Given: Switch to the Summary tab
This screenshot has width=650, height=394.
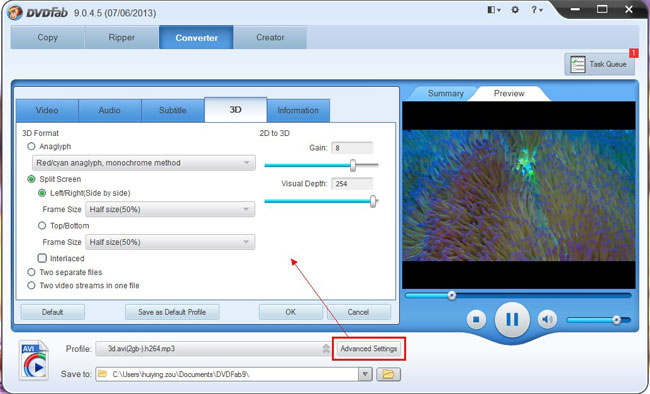Looking at the screenshot, I should [x=446, y=93].
